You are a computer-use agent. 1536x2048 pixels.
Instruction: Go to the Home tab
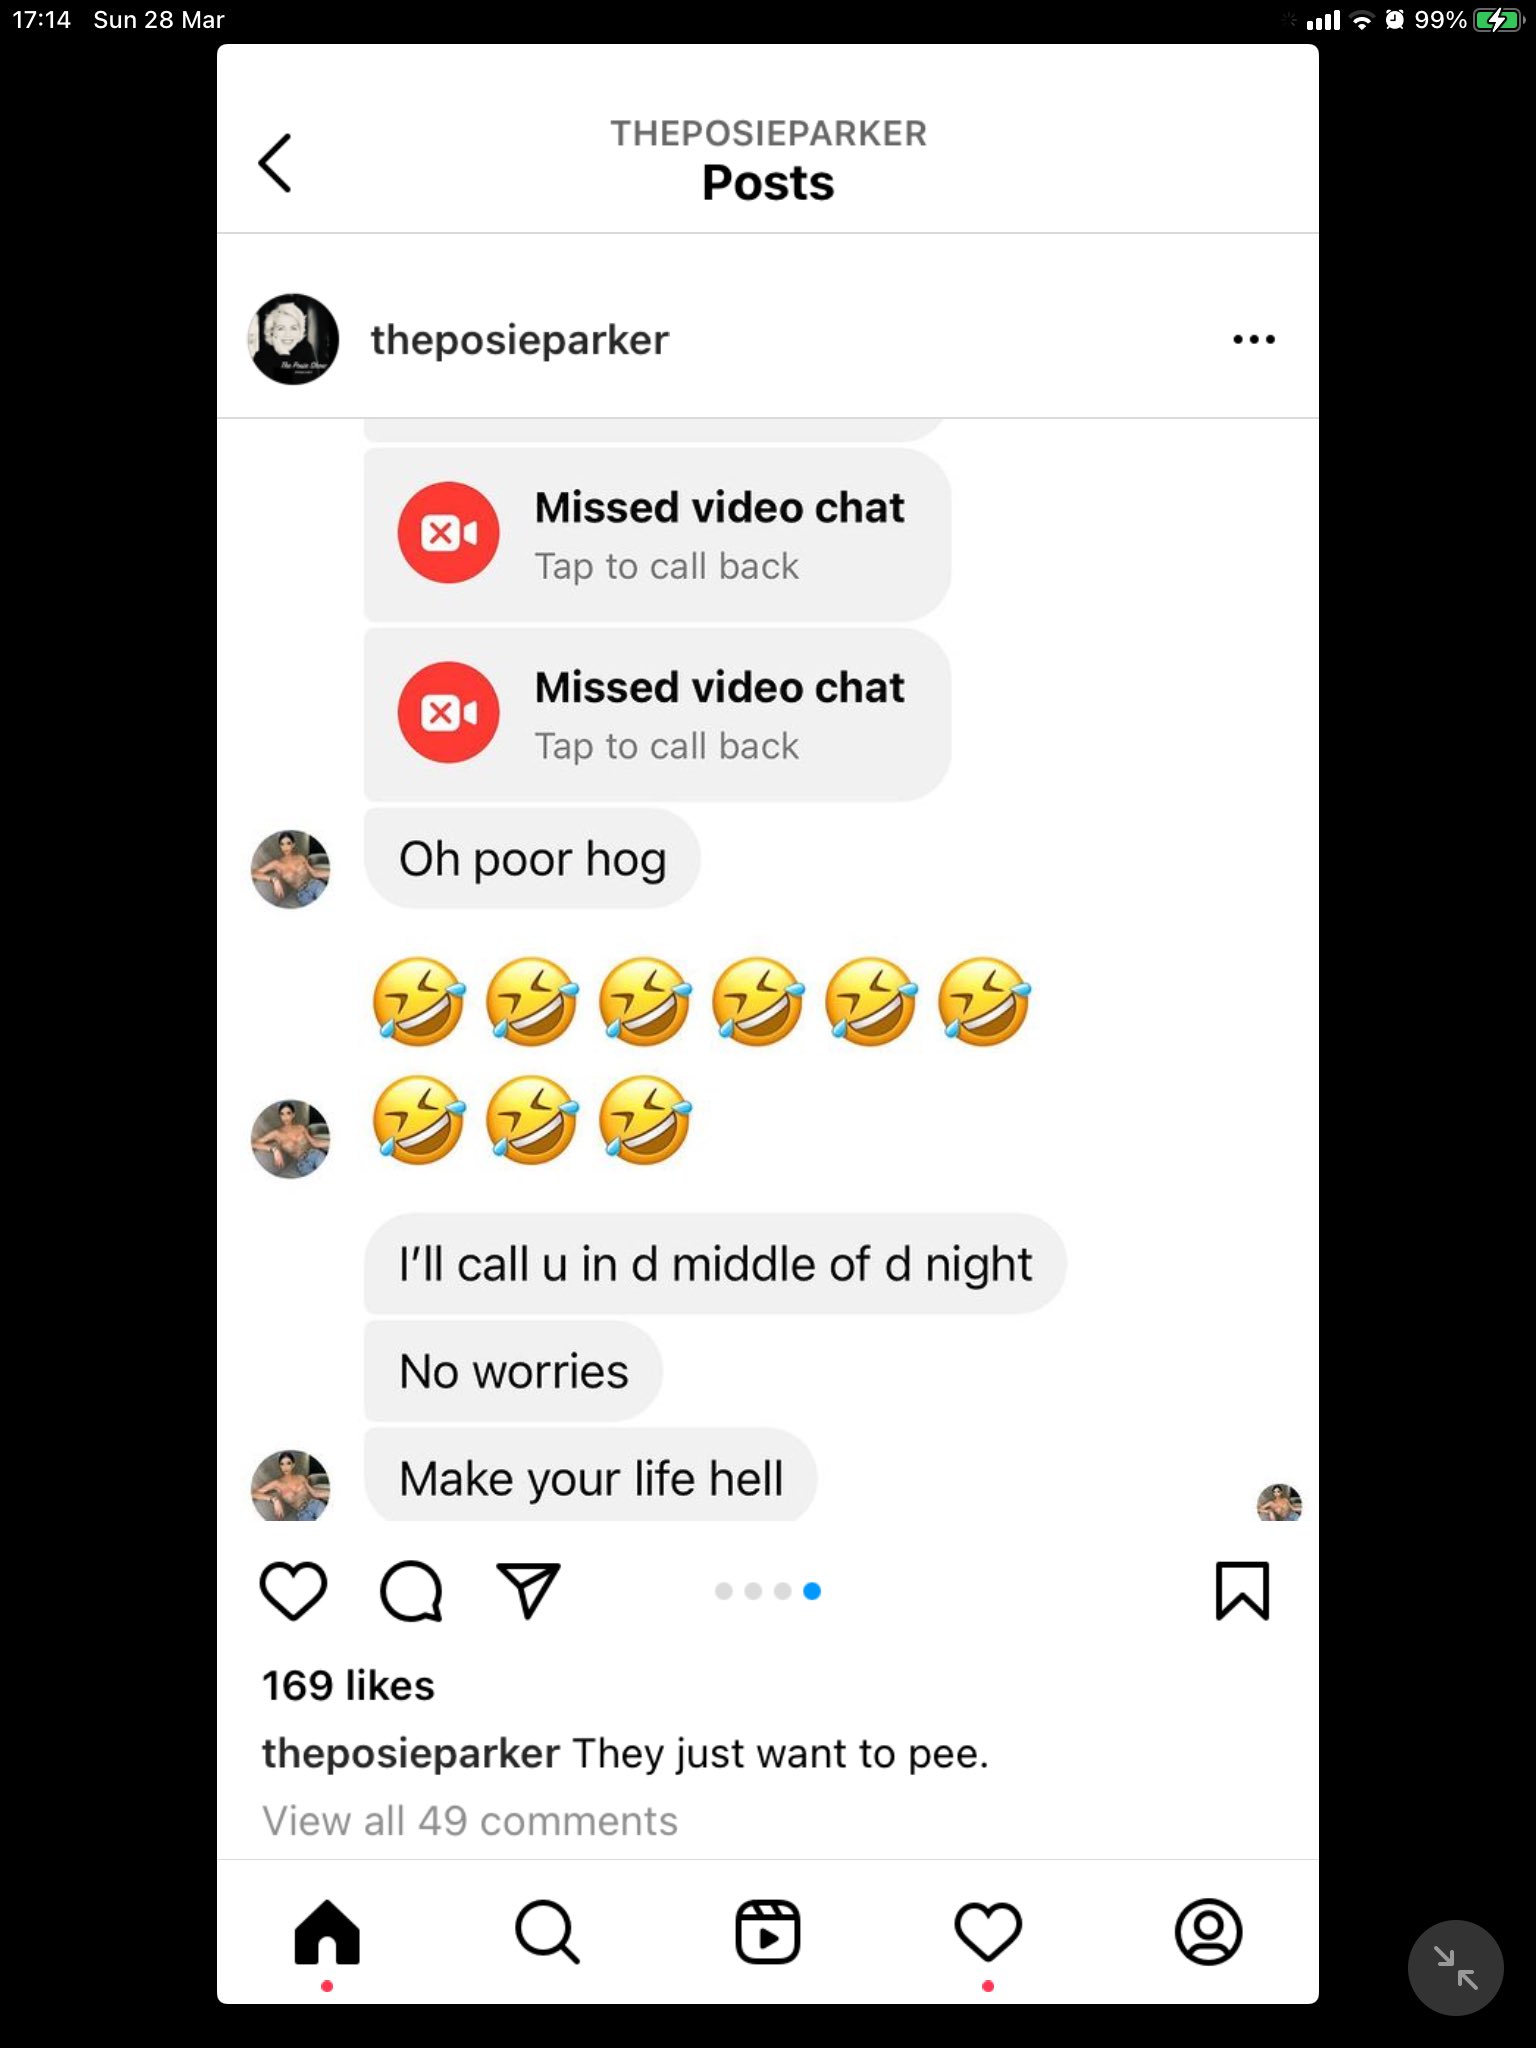point(327,1932)
